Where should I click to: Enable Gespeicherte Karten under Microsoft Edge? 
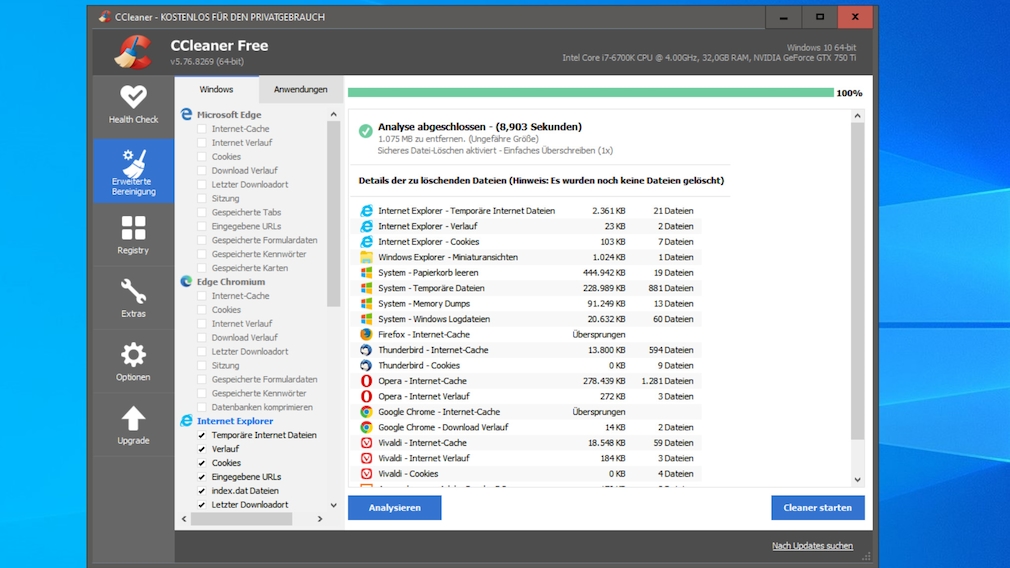pos(202,268)
